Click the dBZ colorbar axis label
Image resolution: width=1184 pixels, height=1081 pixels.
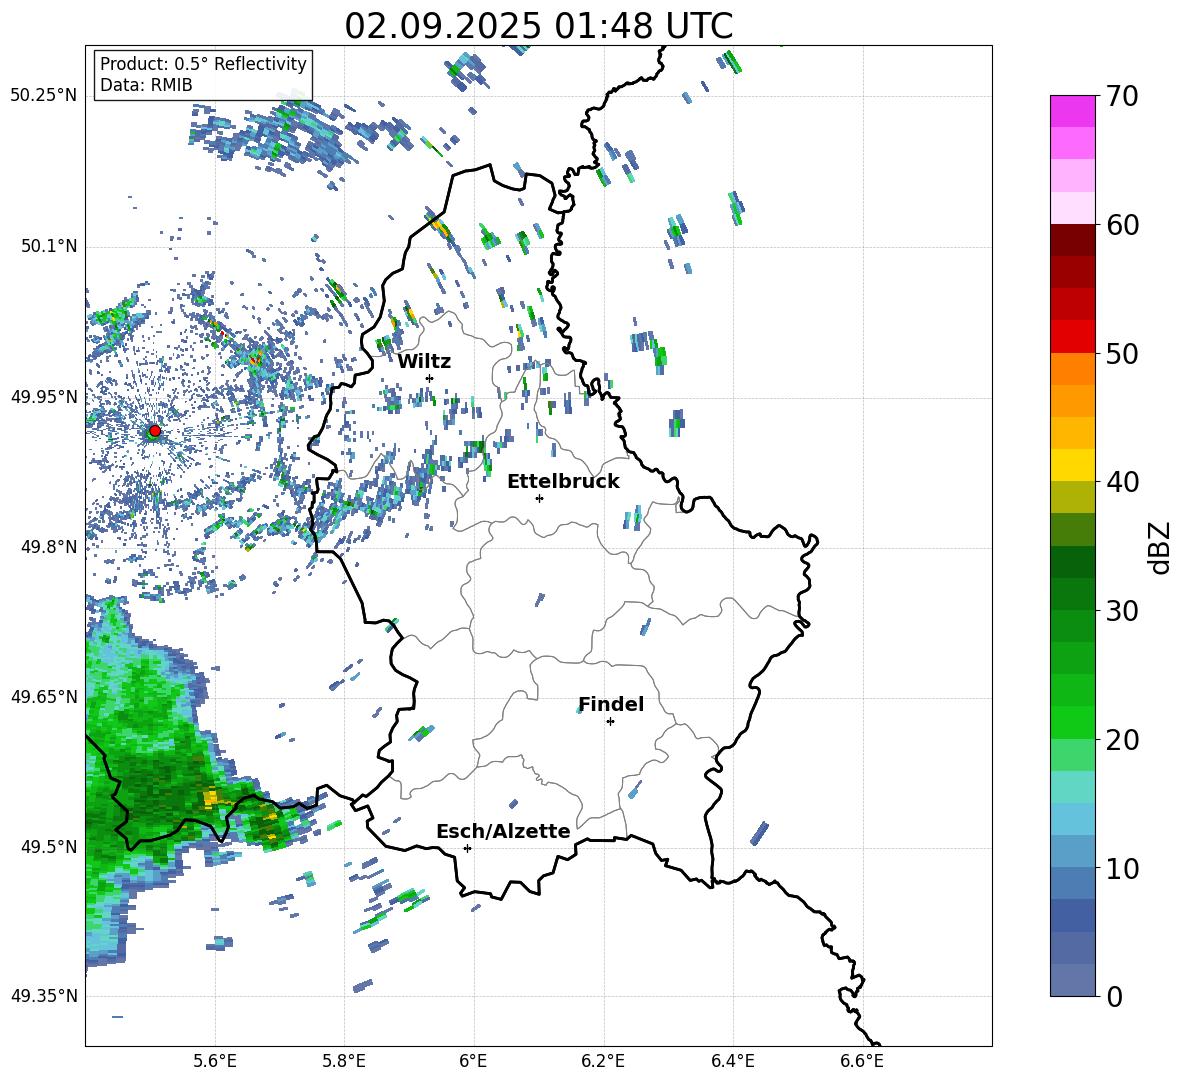click(1161, 547)
